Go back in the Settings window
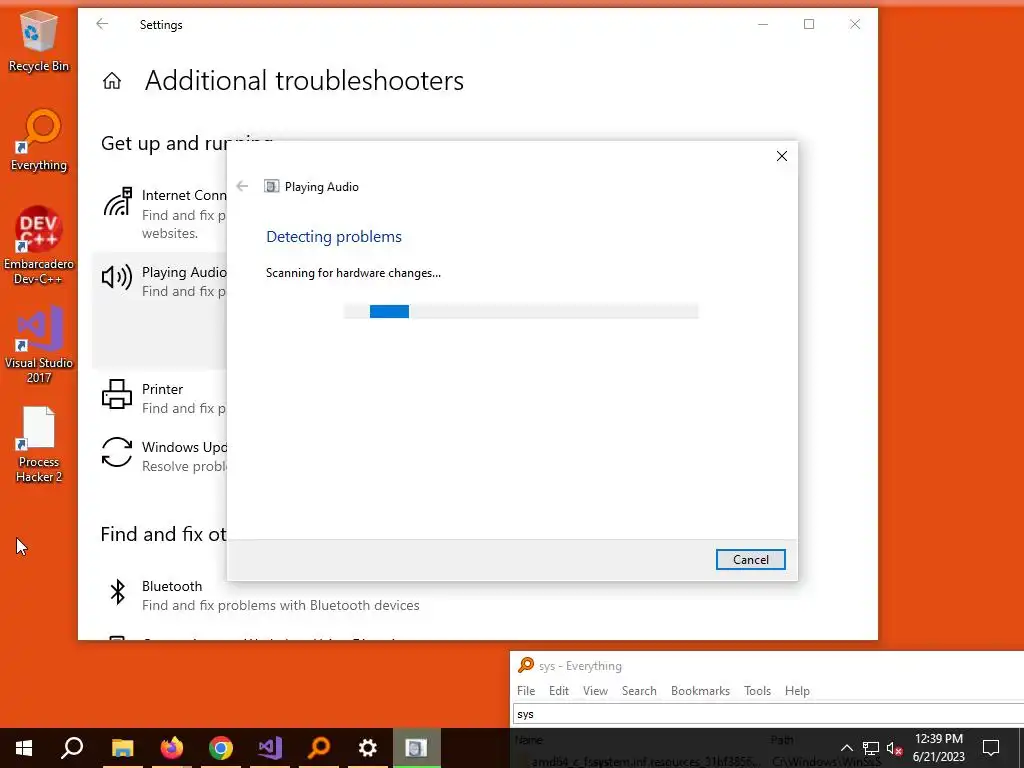The height and width of the screenshot is (768, 1024). pyautogui.click(x=102, y=24)
